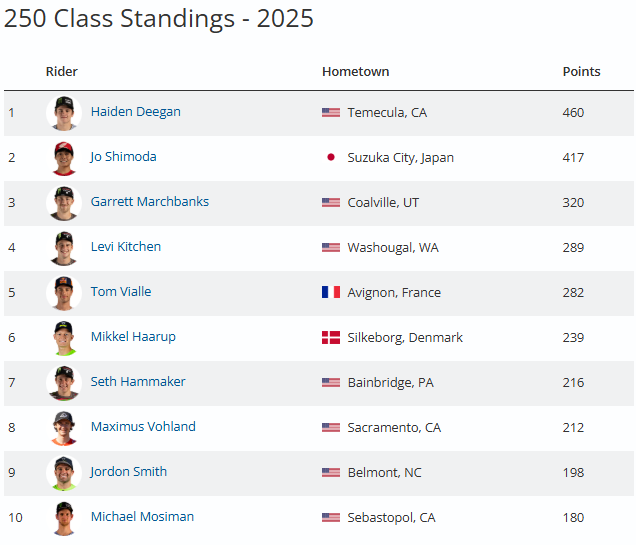Viewport: 636px width, 545px height.
Task: Open Michael Mosiman's rider profile link
Action: (x=142, y=517)
